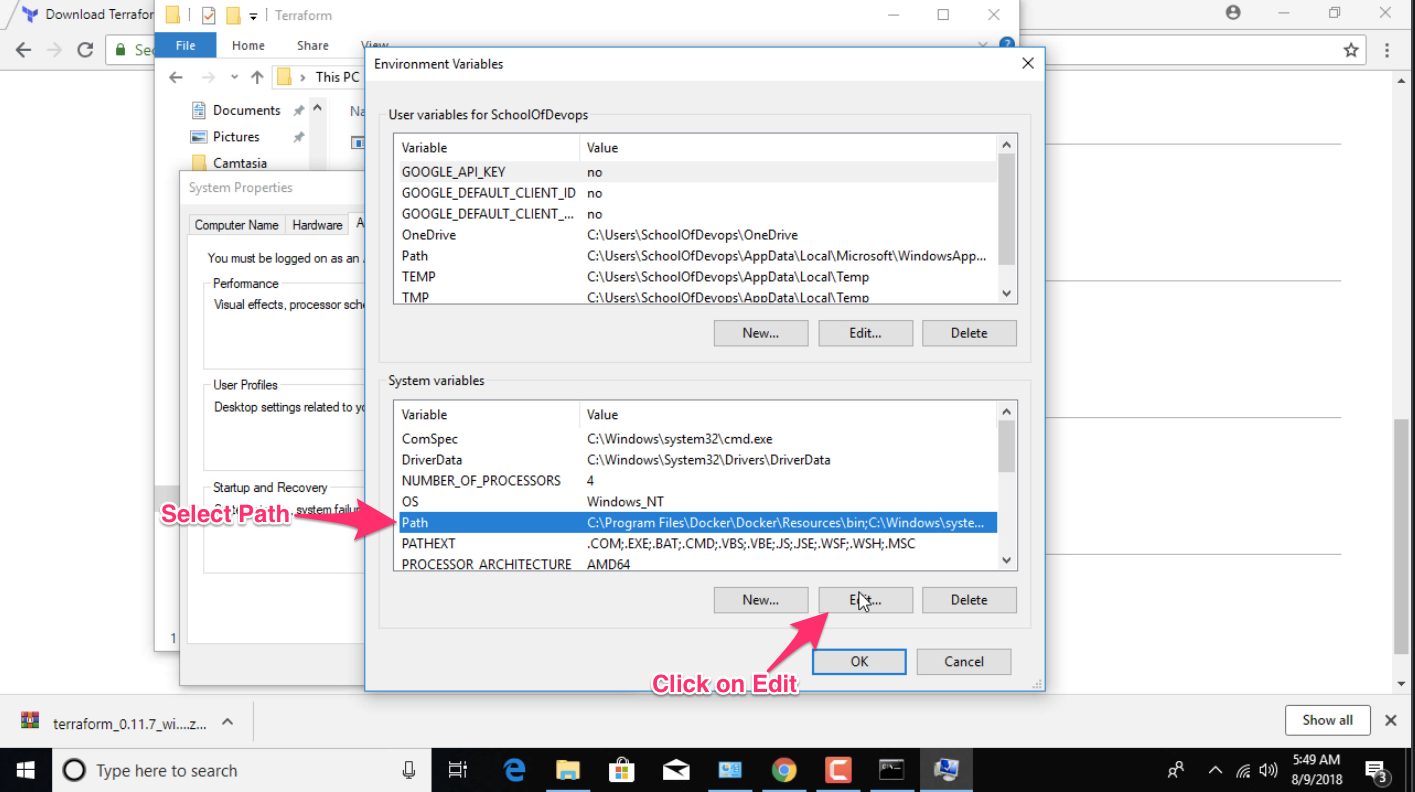Open the Microsoft Store taskbar icon
Image resolution: width=1415 pixels, height=792 pixels.
click(x=621, y=770)
